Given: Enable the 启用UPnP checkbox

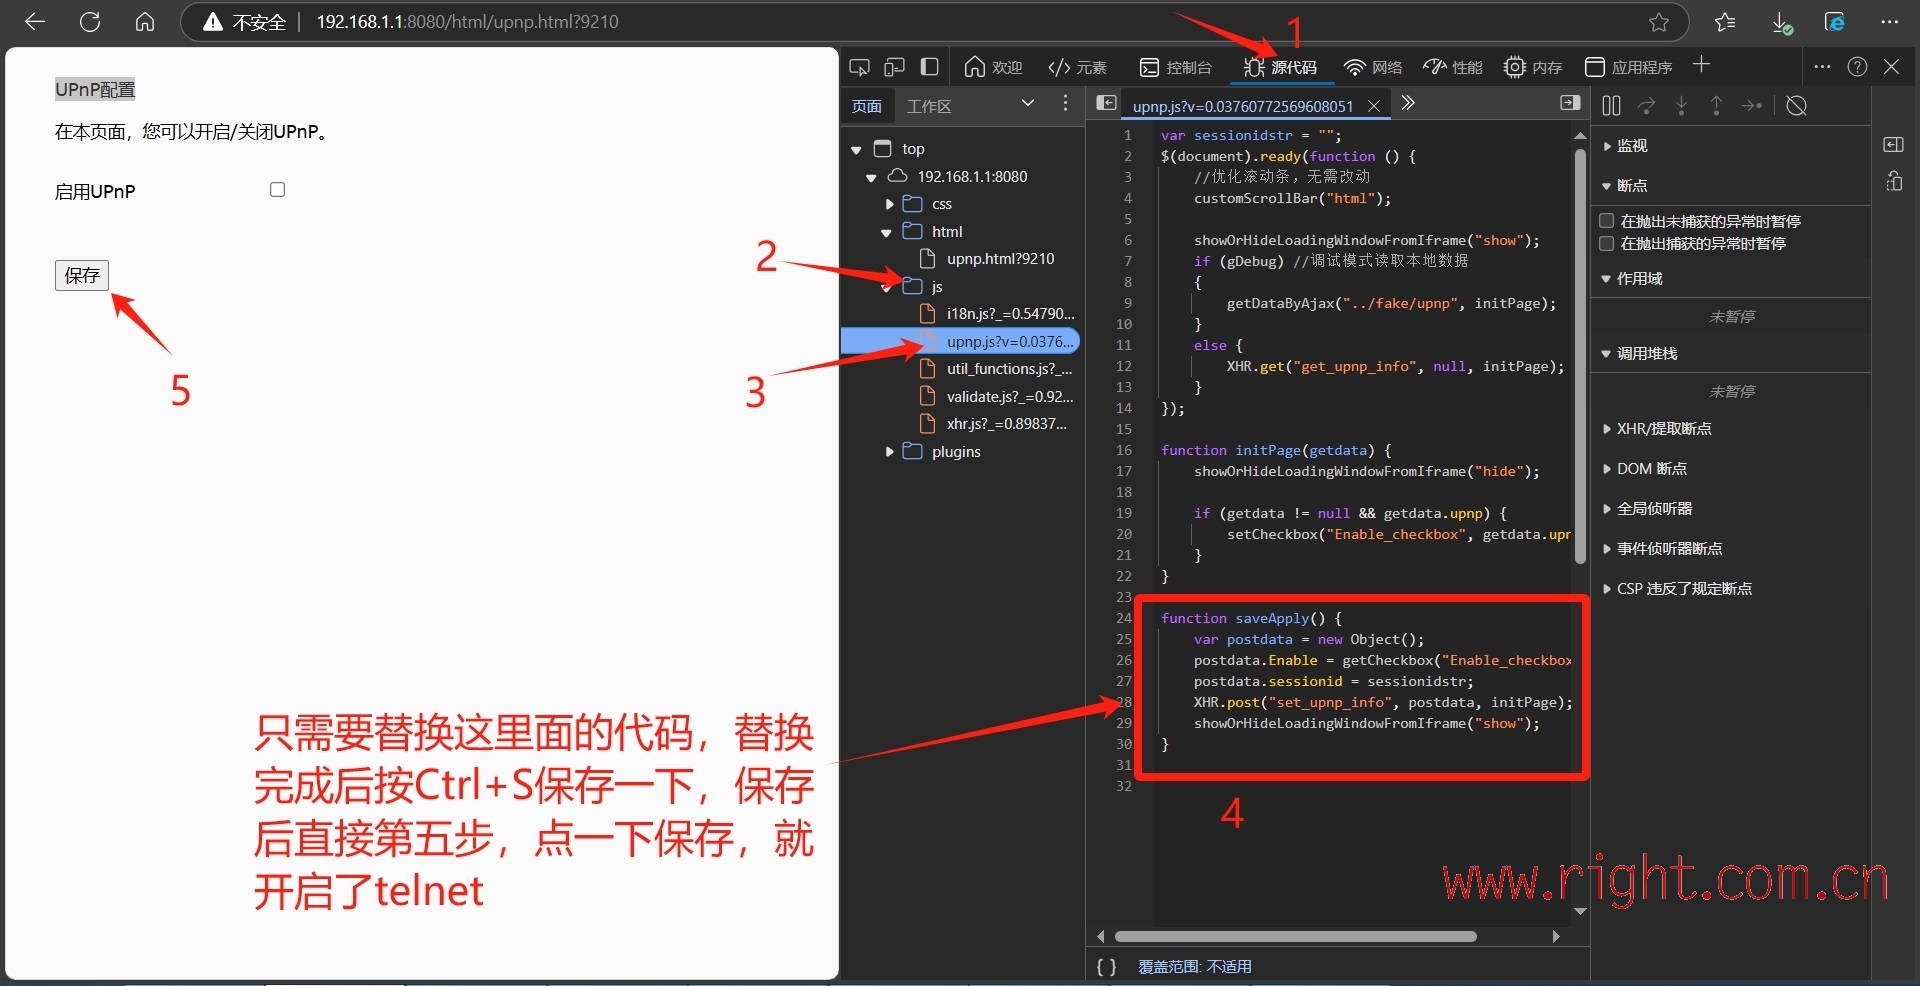Looking at the screenshot, I should 278,190.
